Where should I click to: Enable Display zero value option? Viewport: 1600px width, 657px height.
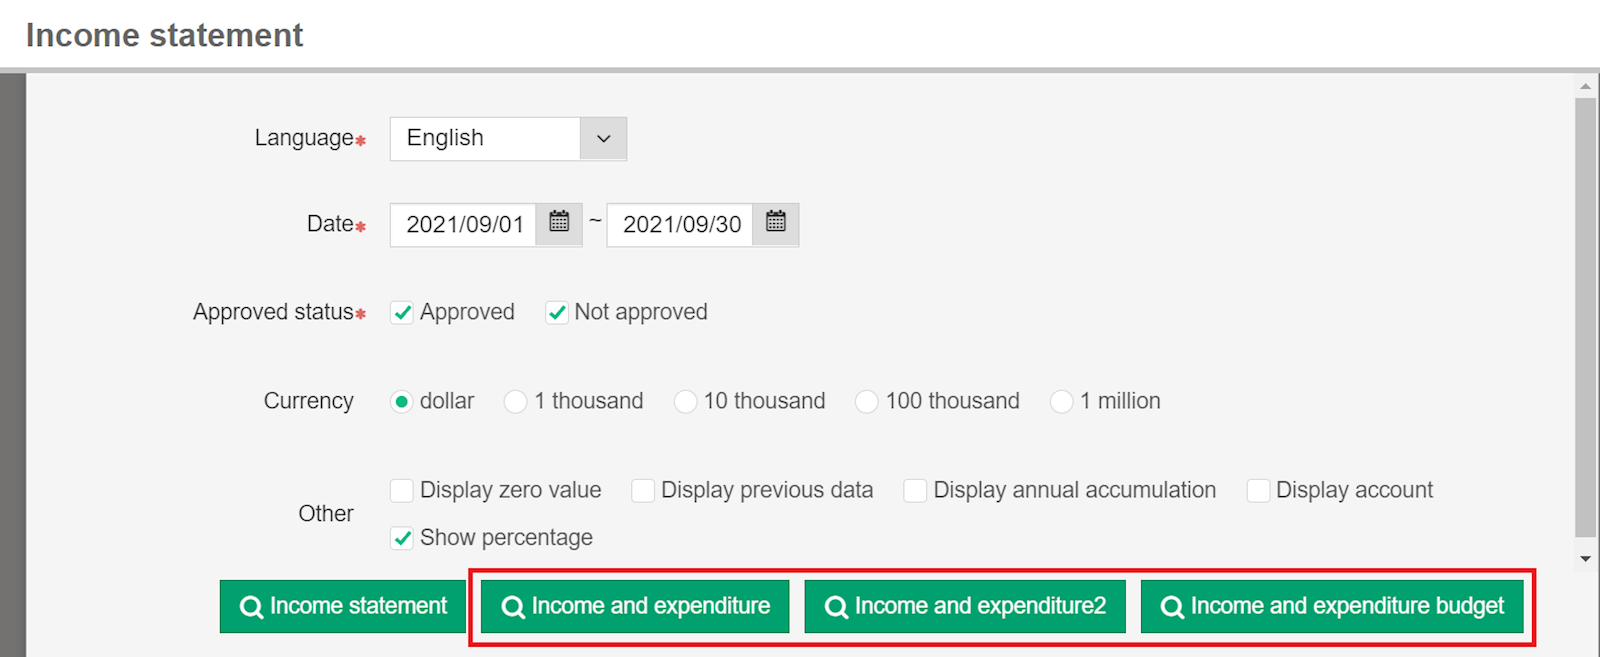(x=402, y=490)
